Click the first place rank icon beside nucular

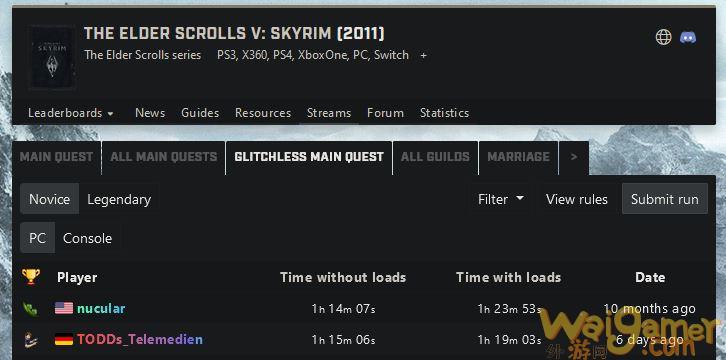pyautogui.click(x=30, y=308)
